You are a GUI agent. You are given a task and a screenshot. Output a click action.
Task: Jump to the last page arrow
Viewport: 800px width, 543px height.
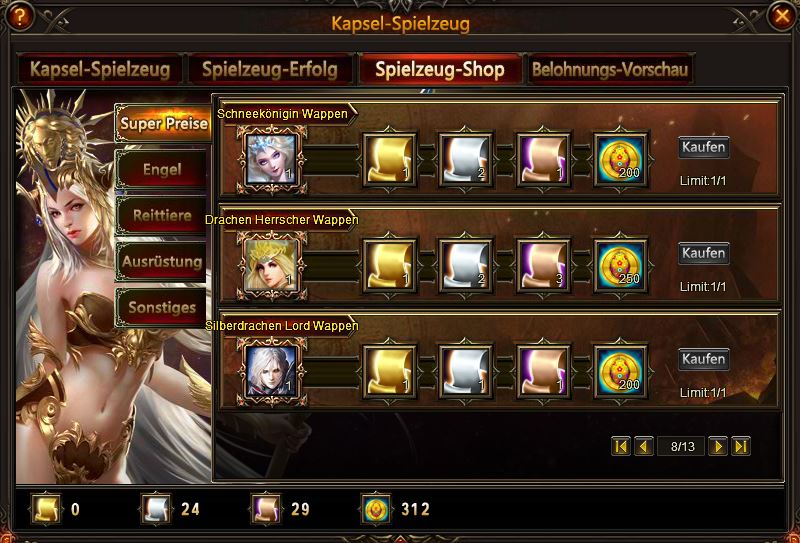(741, 447)
